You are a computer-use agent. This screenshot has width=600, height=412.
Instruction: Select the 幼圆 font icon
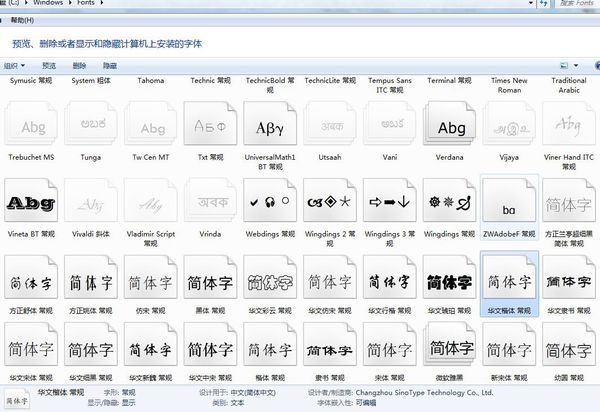click(x=569, y=344)
